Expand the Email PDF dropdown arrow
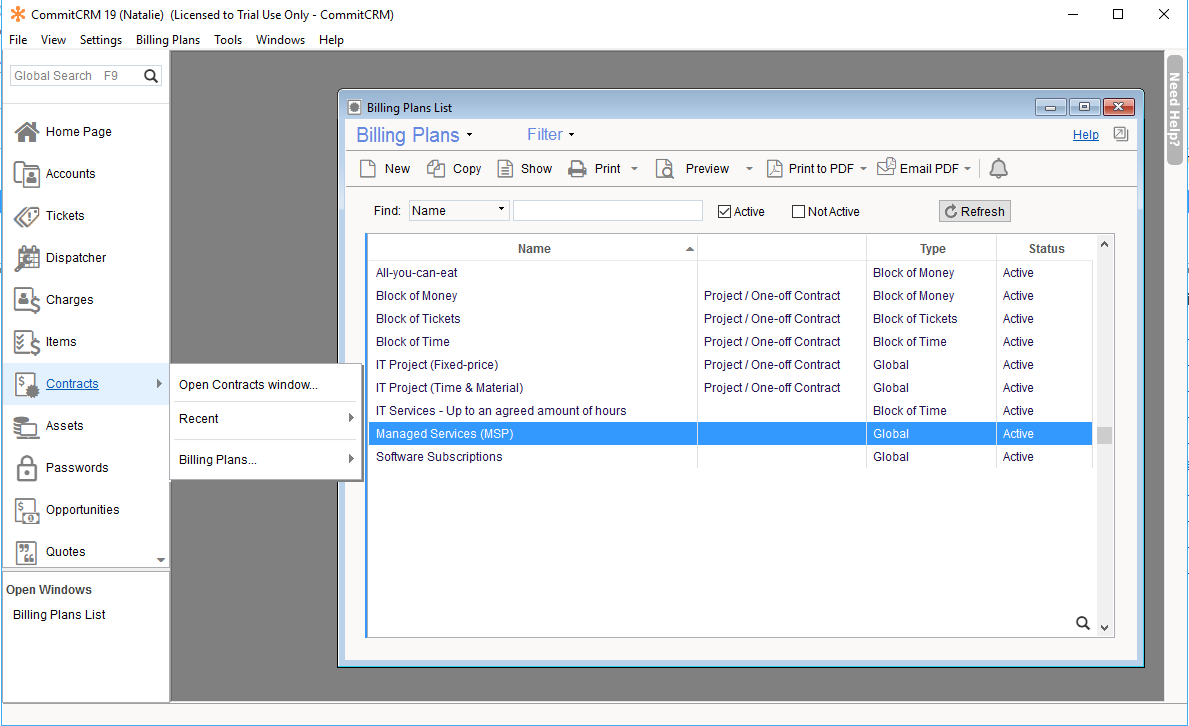This screenshot has width=1189, height=726. click(x=967, y=169)
